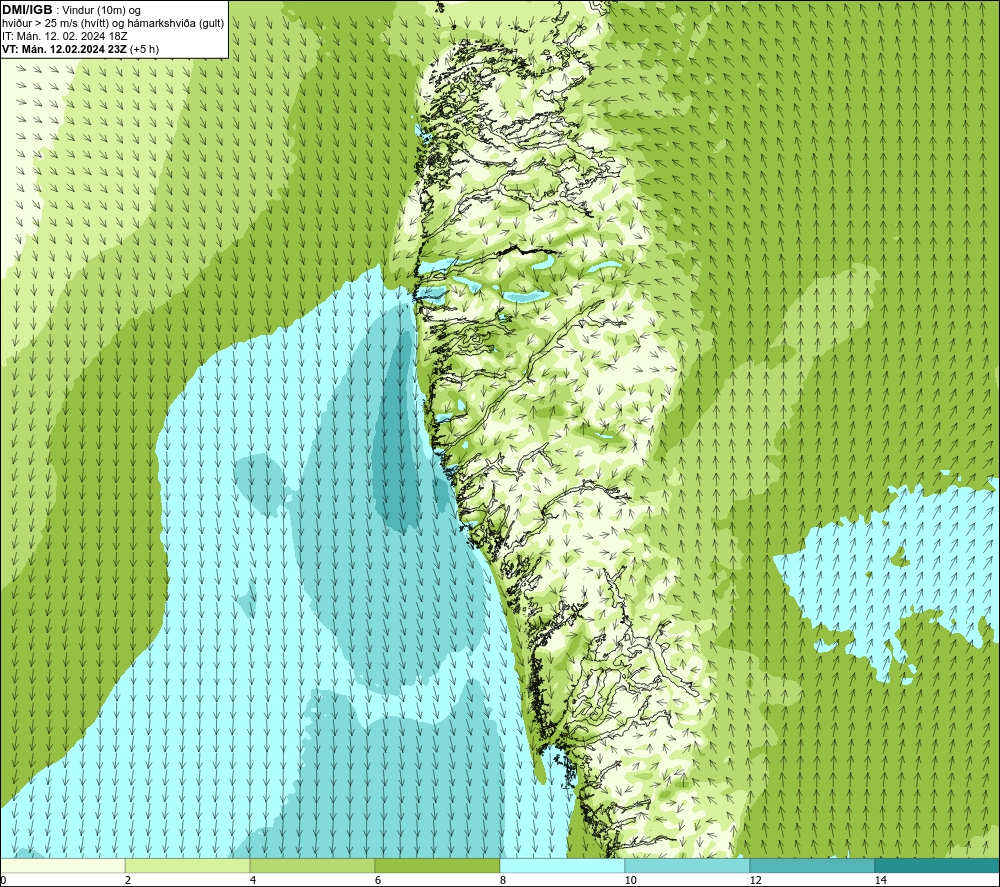Viewport: 1000px width, 887px height.
Task: Click the '6' label on the wind scale
Action: pyautogui.click(x=378, y=880)
